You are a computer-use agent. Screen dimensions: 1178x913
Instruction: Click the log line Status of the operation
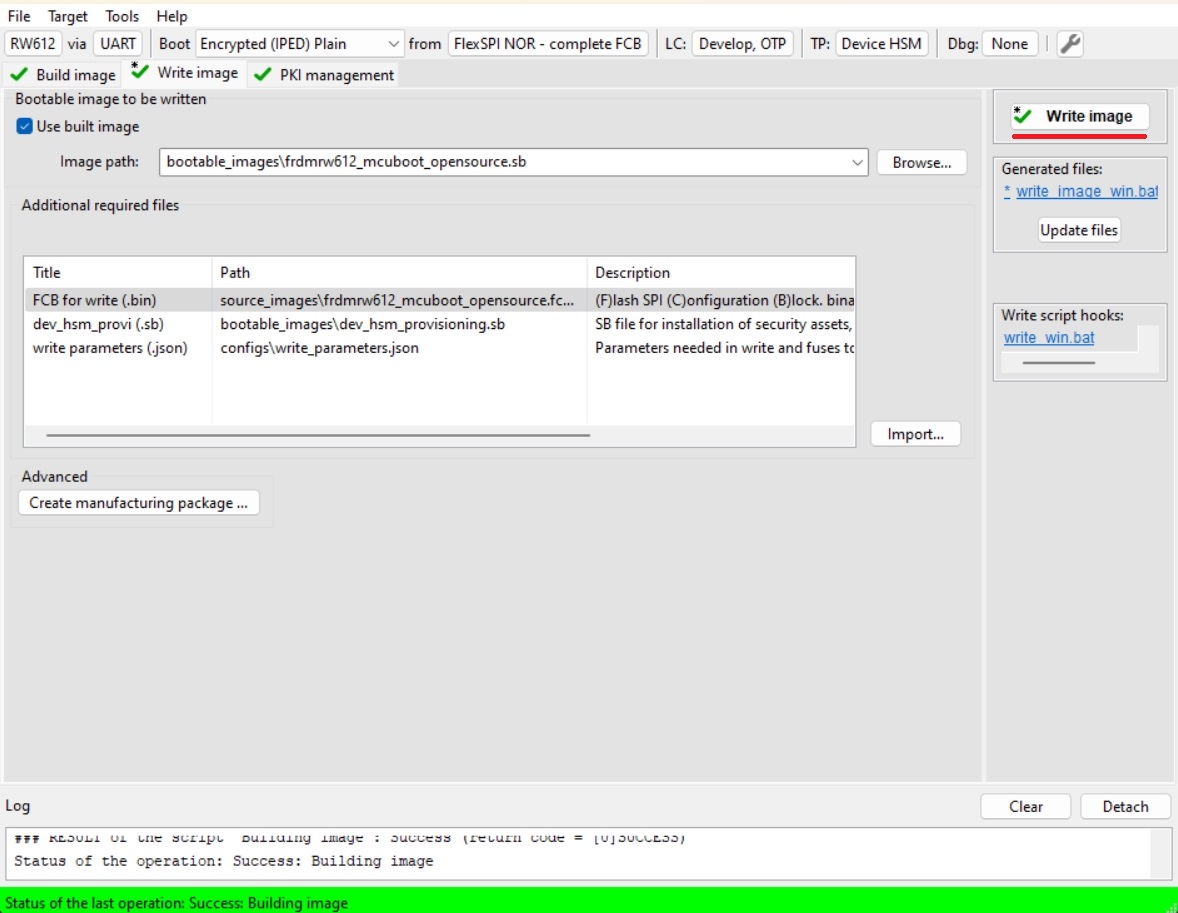point(223,861)
